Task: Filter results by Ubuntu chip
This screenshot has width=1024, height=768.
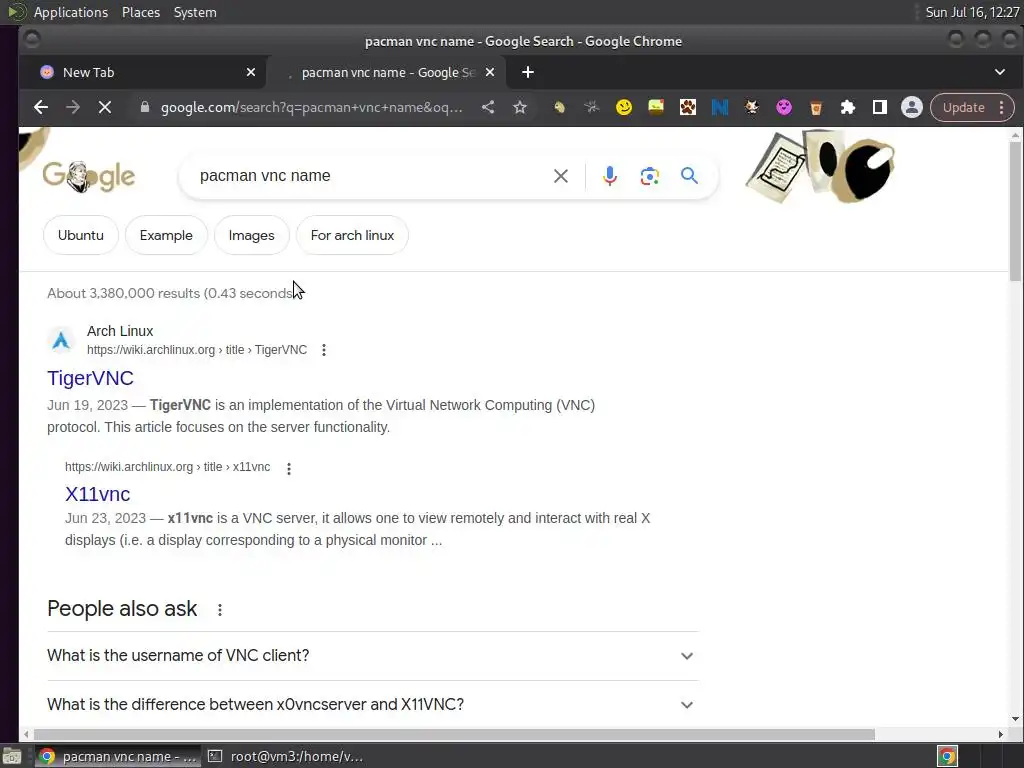Action: 81,235
